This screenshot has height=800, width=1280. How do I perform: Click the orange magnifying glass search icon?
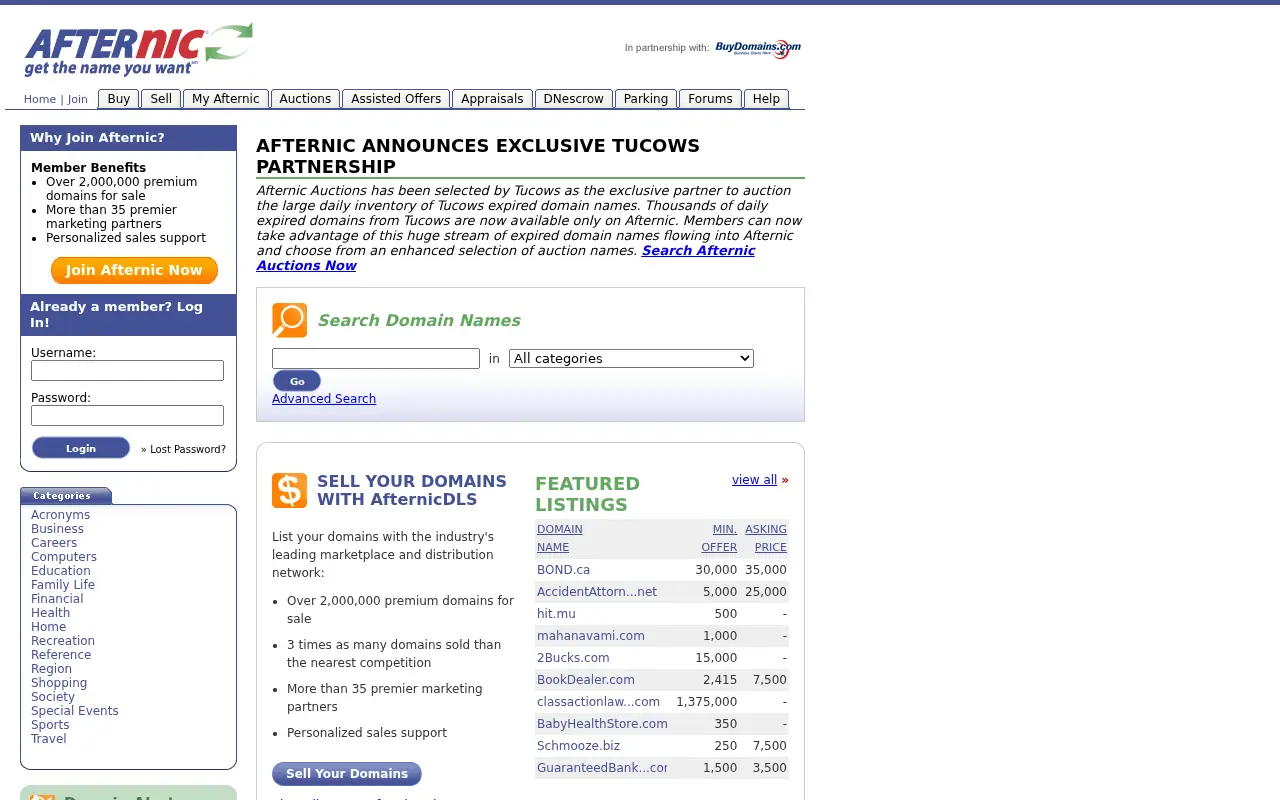(x=290, y=320)
